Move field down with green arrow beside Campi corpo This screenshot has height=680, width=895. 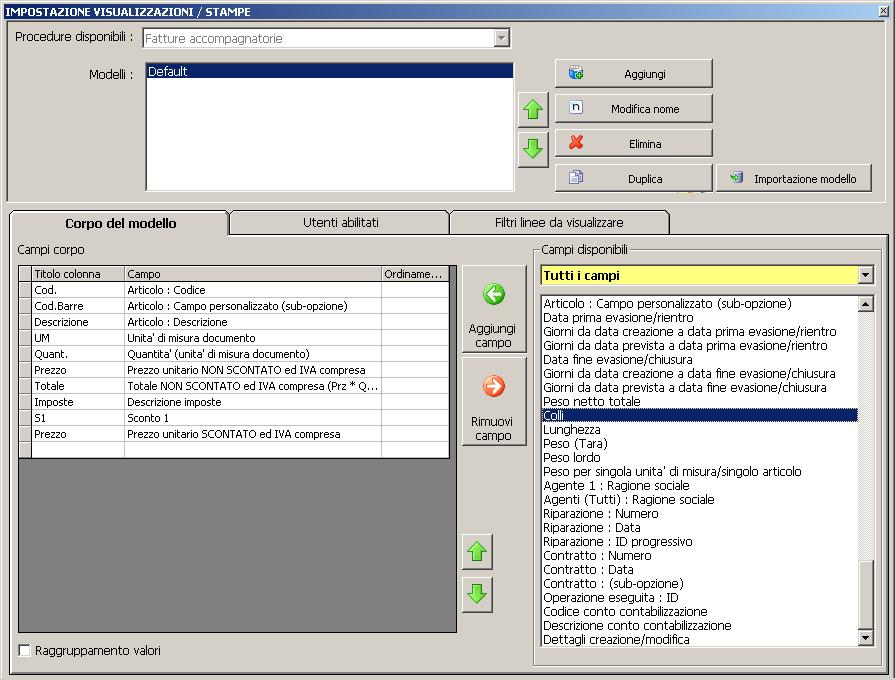pos(477,593)
